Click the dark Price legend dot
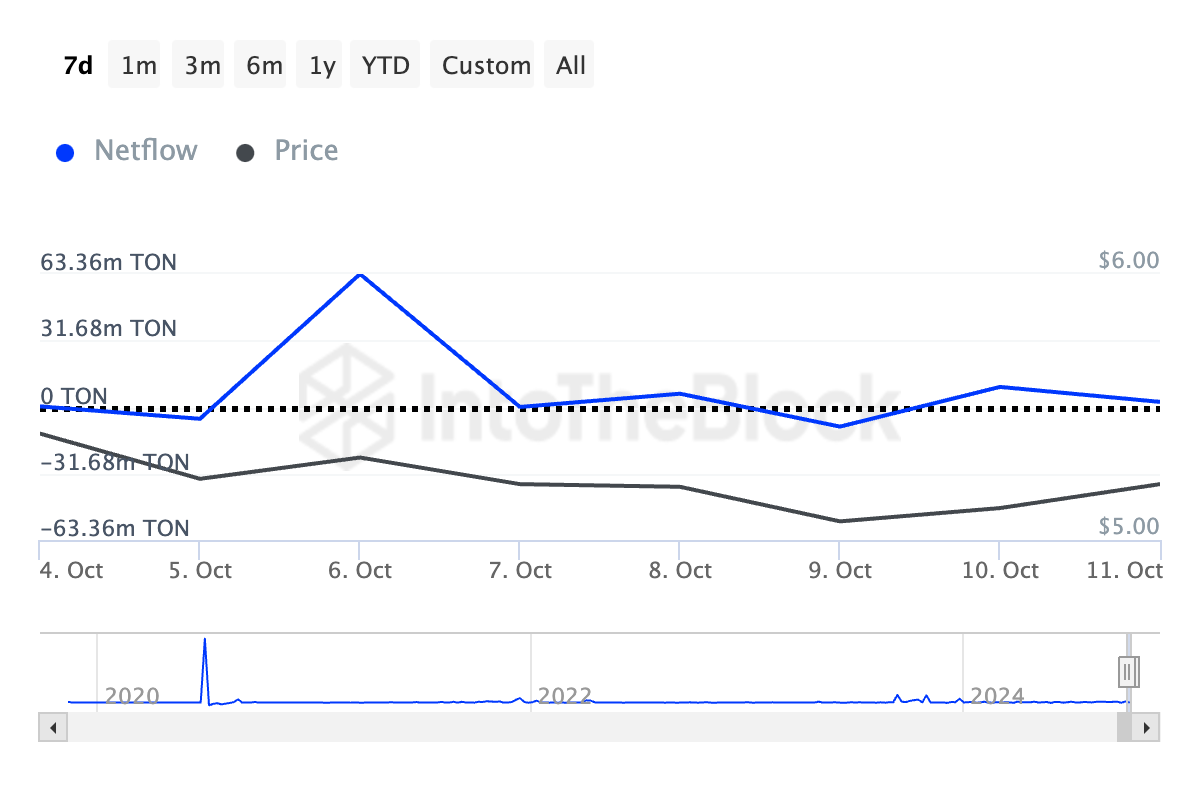This screenshot has height=800, width=1200. pos(245,153)
